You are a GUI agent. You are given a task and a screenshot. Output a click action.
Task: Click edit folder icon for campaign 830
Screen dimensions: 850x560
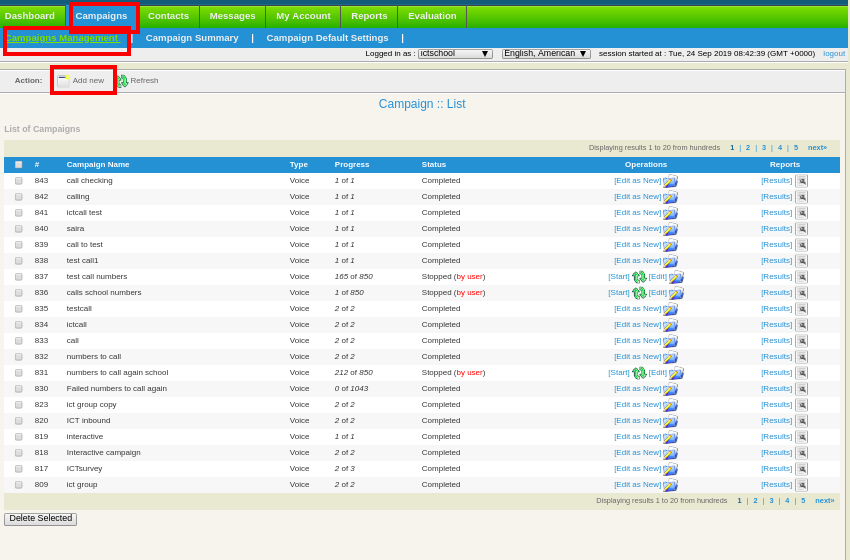[x=670, y=389]
